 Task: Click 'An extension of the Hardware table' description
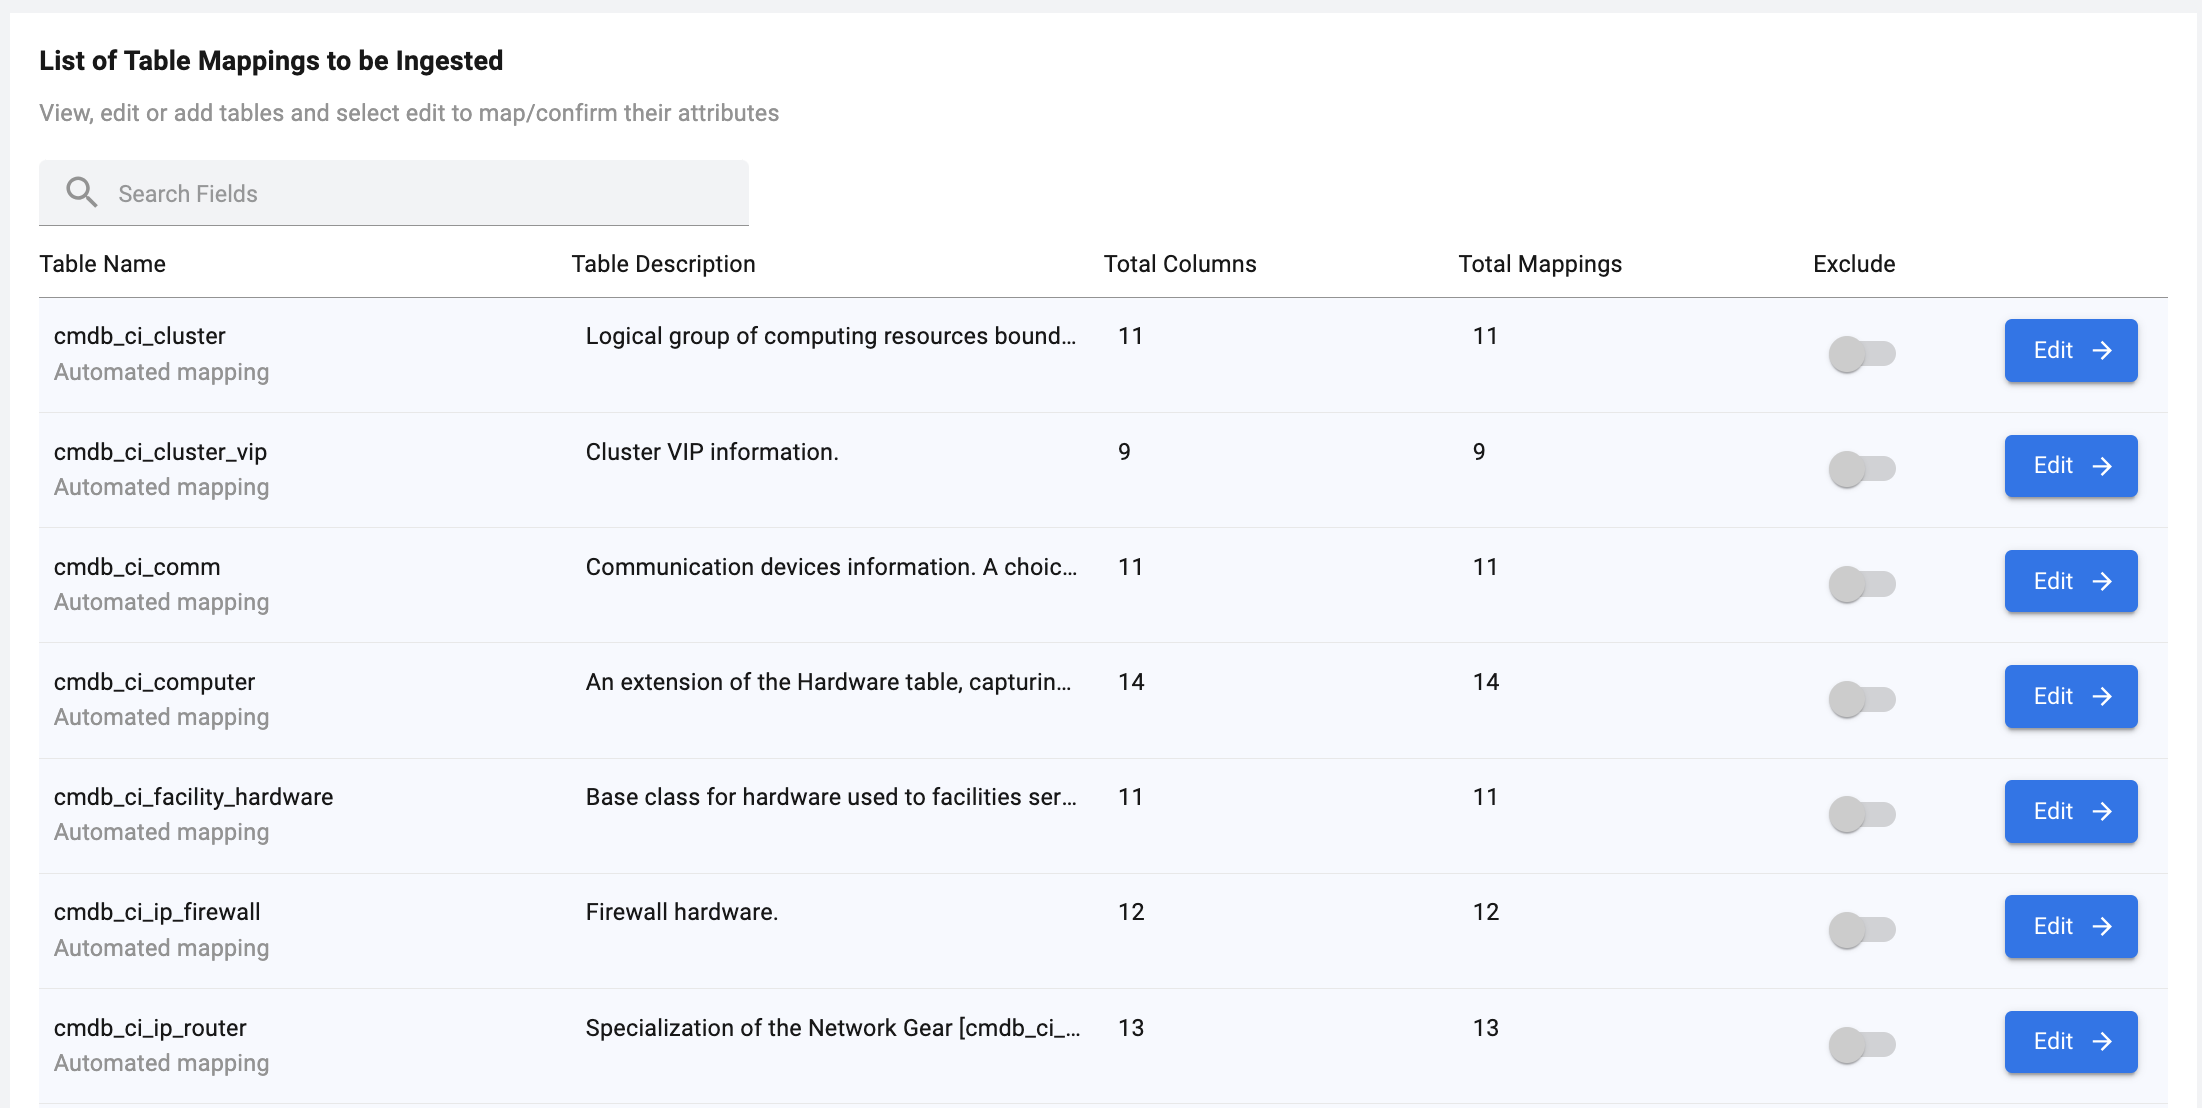point(828,682)
